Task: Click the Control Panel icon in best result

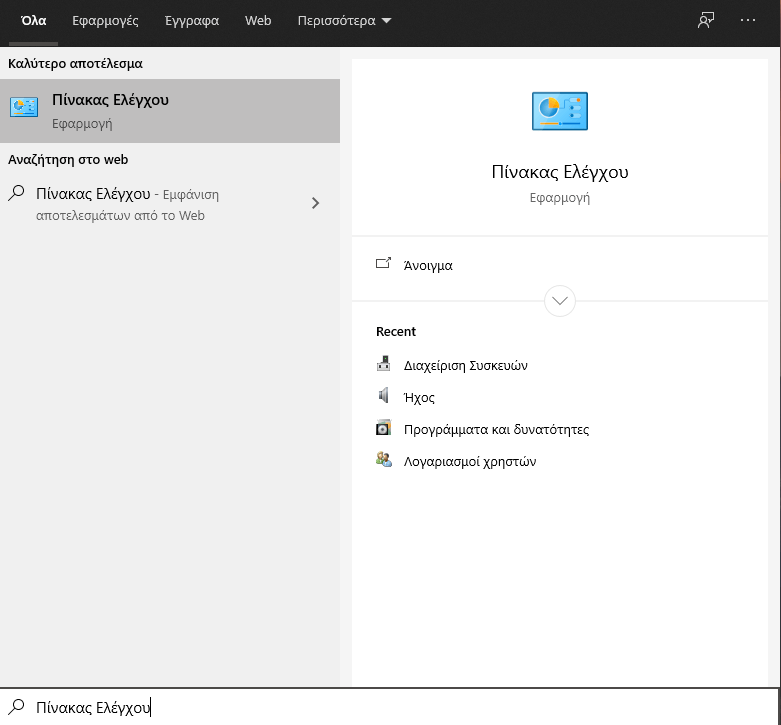Action: click(24, 110)
